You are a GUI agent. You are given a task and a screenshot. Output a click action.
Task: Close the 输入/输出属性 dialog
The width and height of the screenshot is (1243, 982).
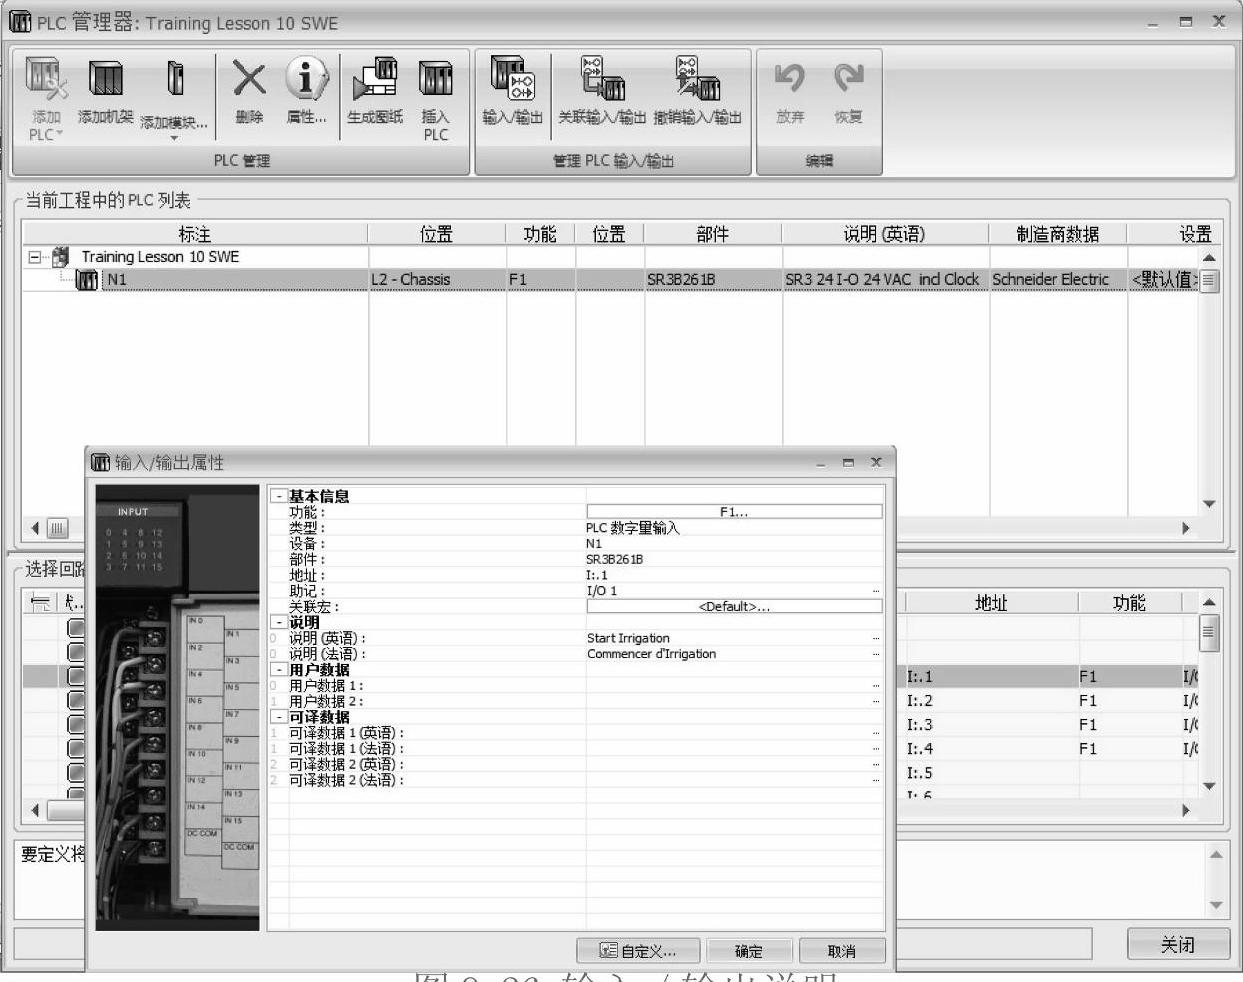(x=876, y=462)
